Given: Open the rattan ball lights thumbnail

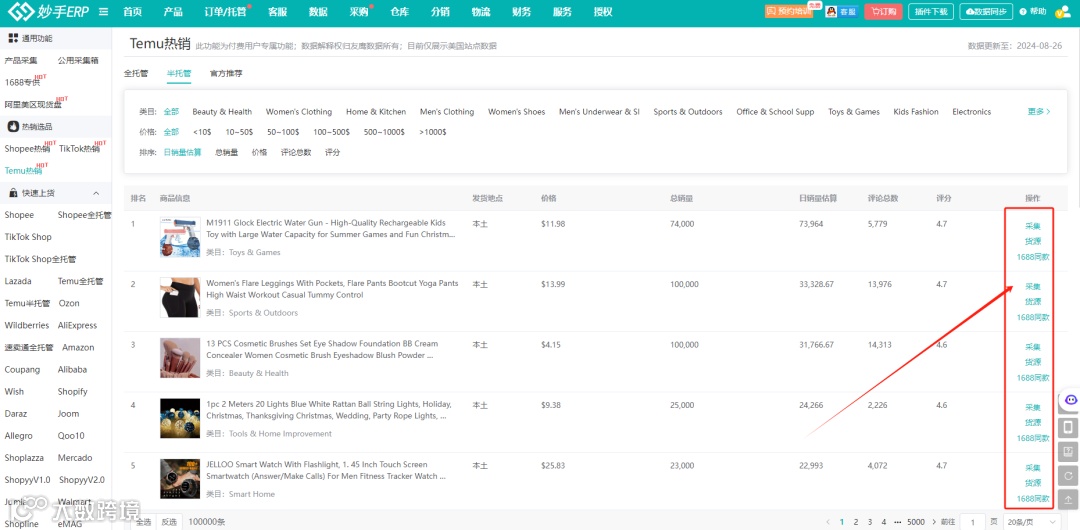Looking at the screenshot, I should coord(180,418).
